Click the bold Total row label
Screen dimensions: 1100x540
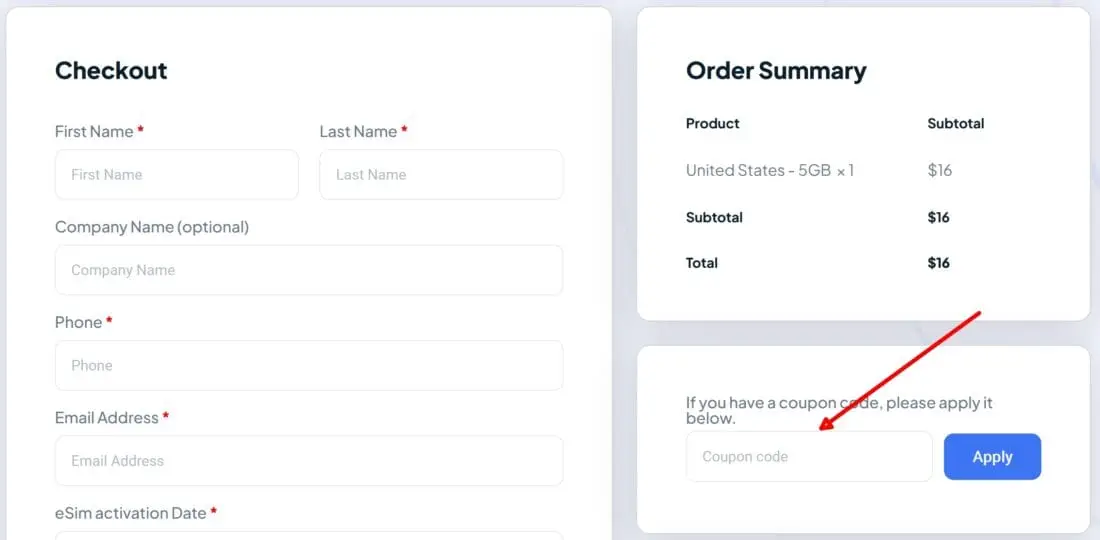pyautogui.click(x=702, y=263)
